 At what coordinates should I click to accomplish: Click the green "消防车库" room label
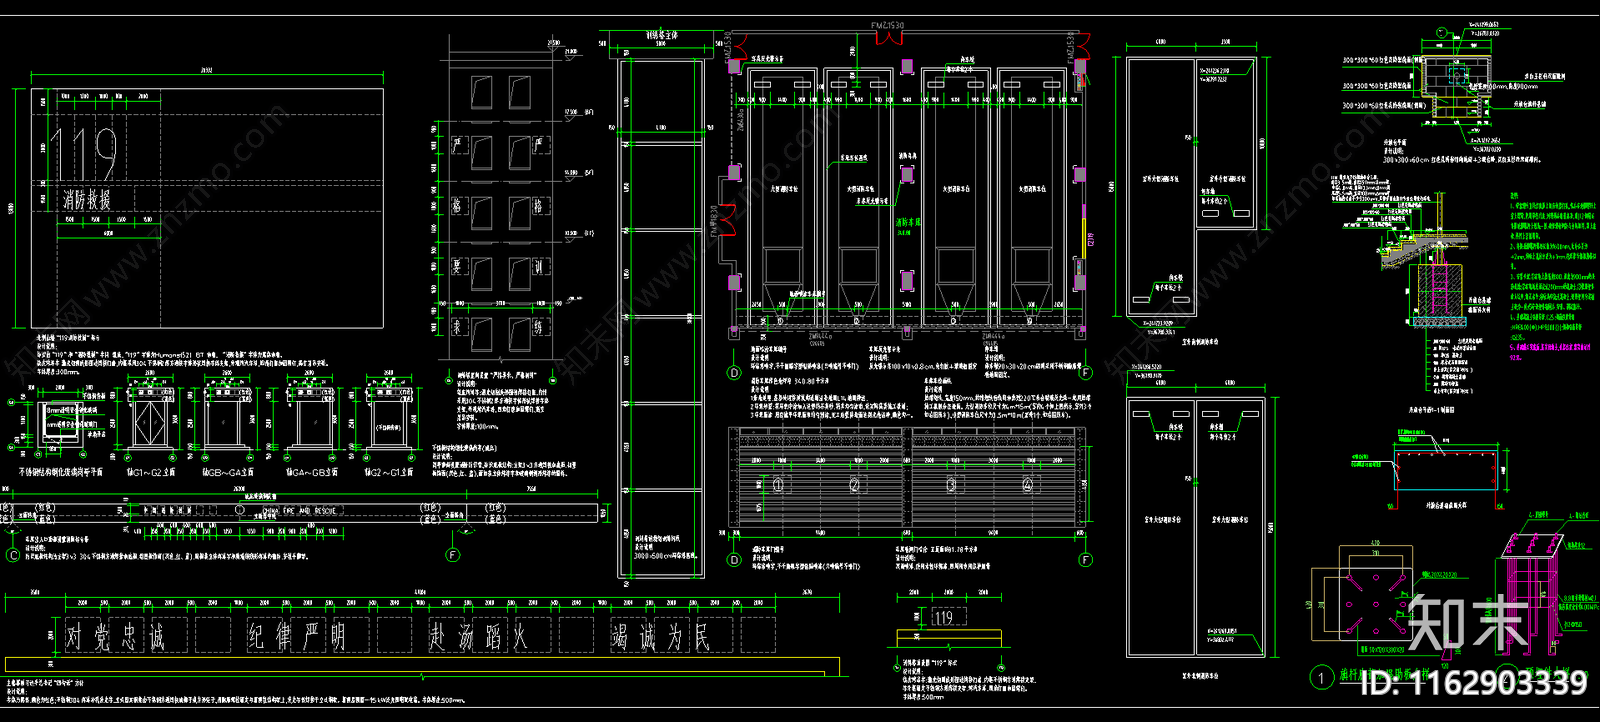tap(908, 223)
